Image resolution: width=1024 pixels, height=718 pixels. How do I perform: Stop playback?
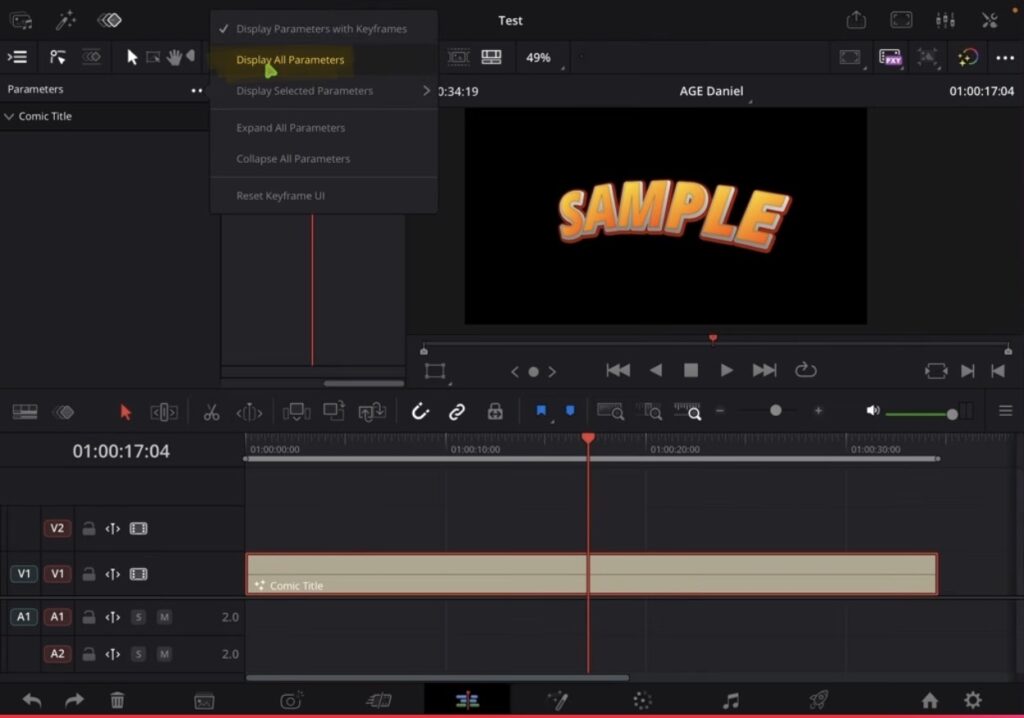[691, 370]
